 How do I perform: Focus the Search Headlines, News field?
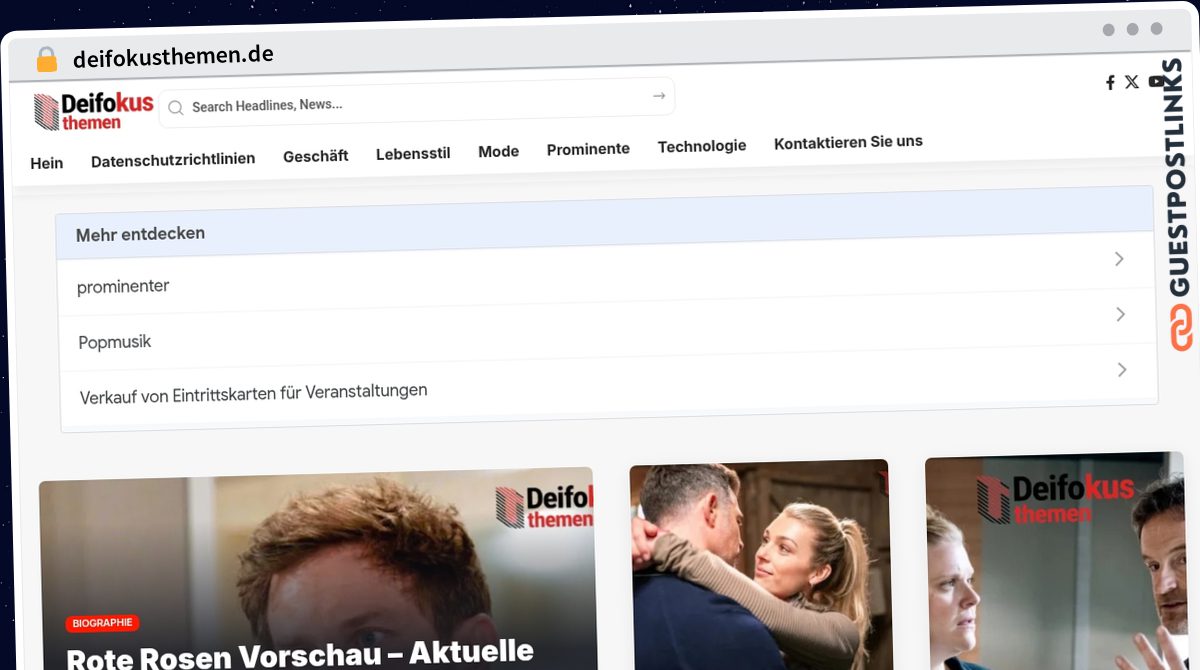tap(417, 102)
